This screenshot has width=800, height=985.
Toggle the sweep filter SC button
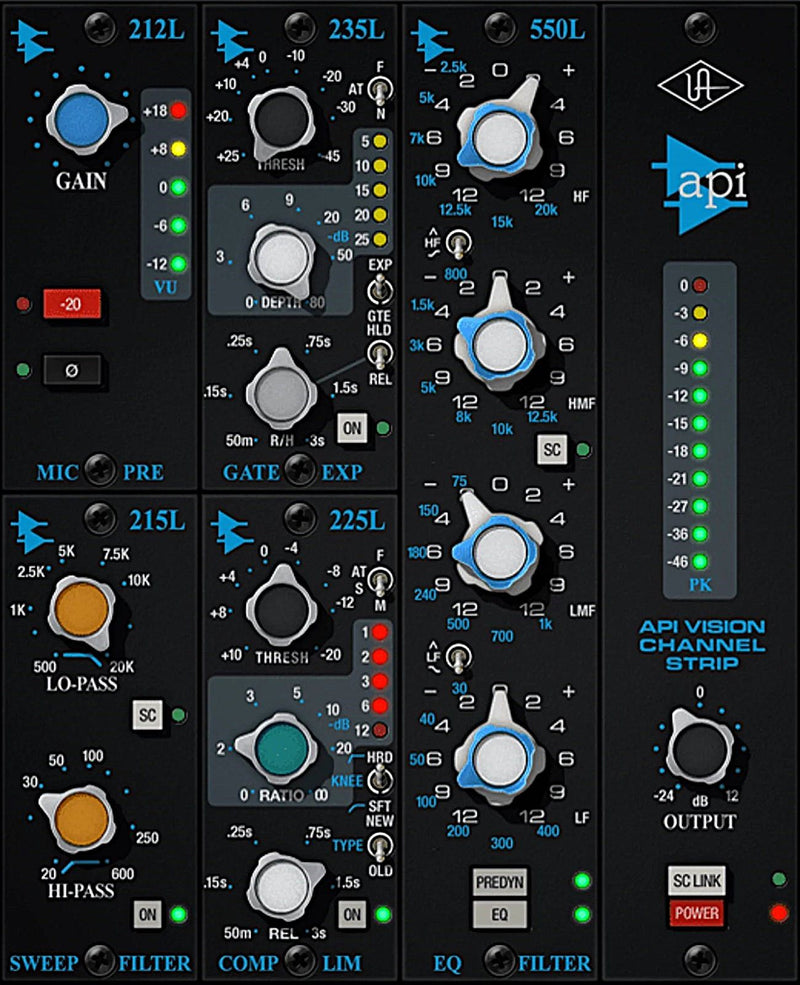point(148,715)
